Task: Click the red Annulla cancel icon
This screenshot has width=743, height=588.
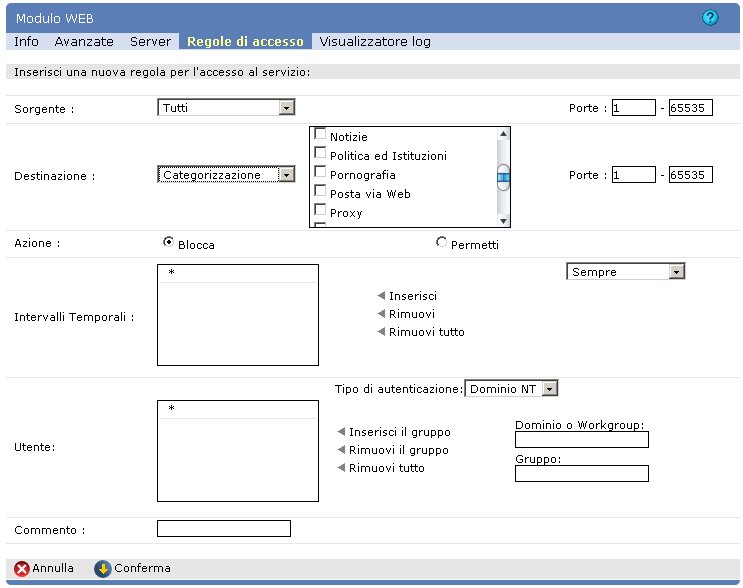Action: (x=21, y=568)
